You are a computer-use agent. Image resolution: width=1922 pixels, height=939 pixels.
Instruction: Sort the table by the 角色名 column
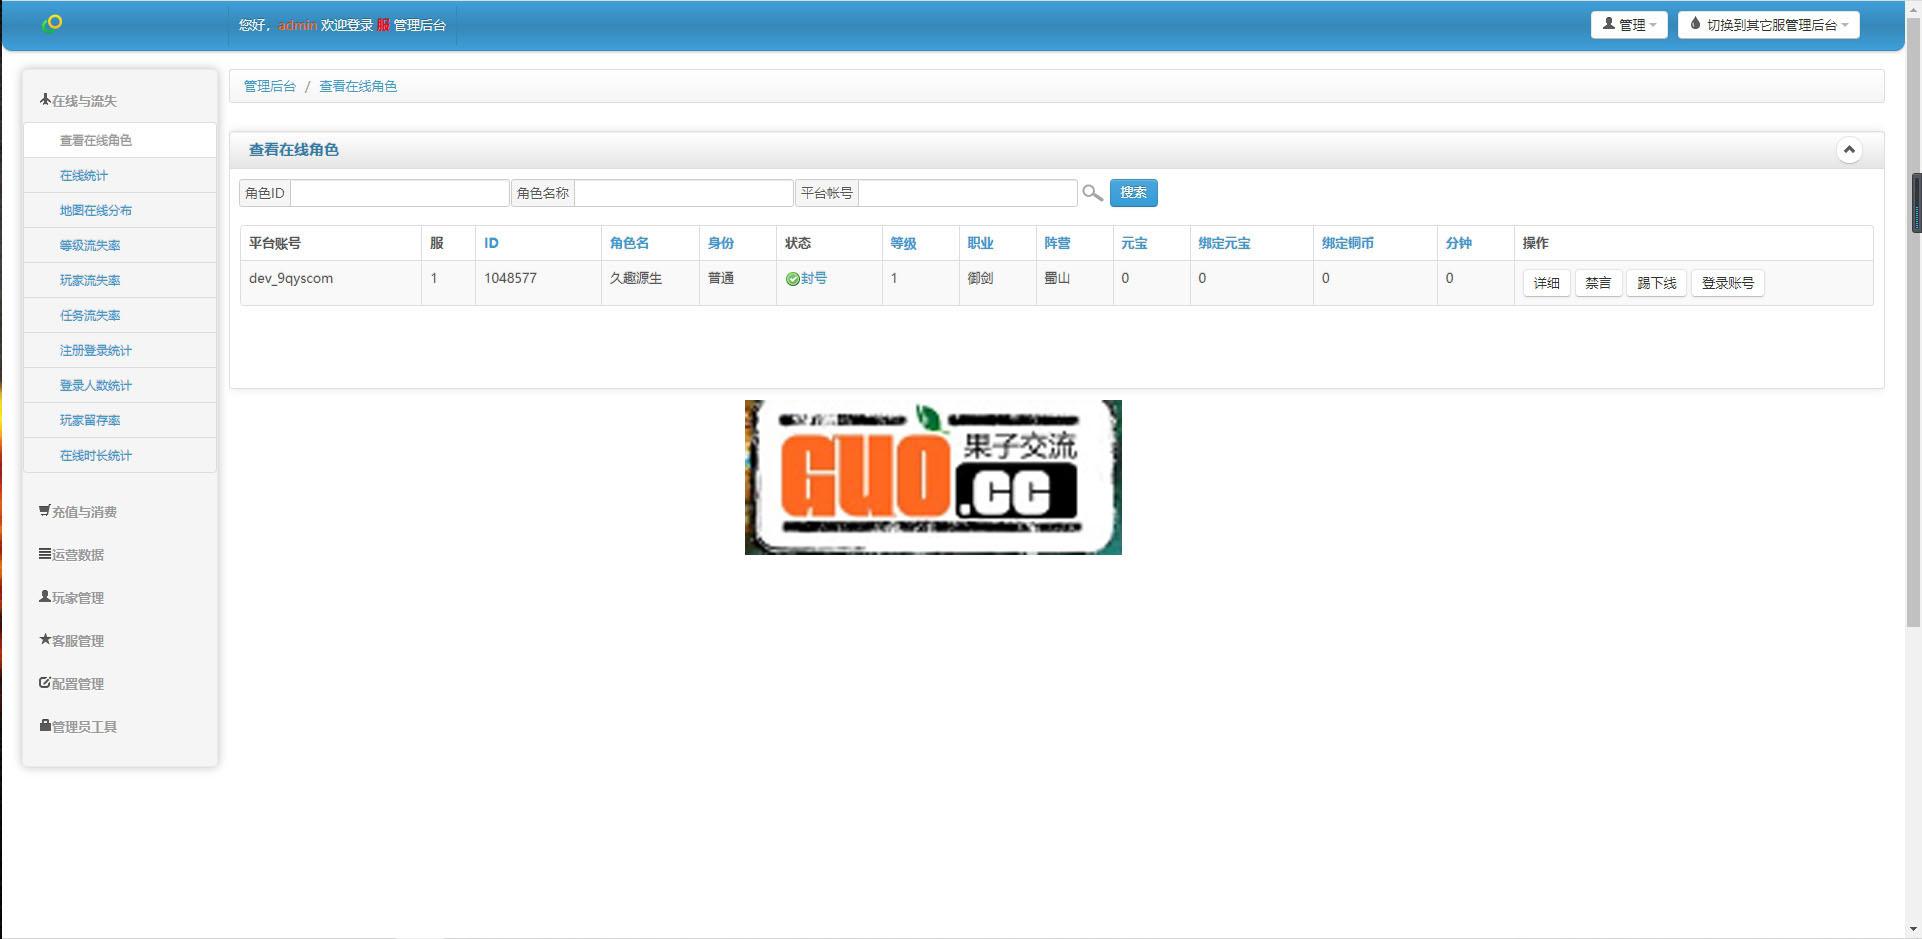[629, 243]
